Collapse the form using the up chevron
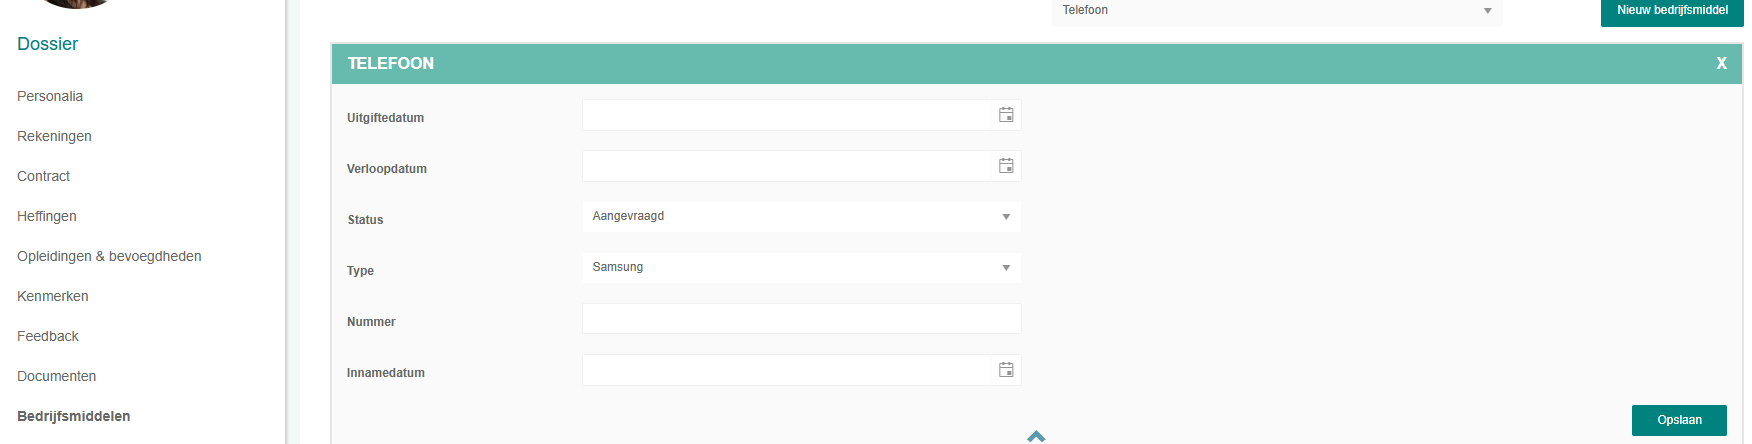Viewport: 1752px width, 444px height. (1036, 436)
